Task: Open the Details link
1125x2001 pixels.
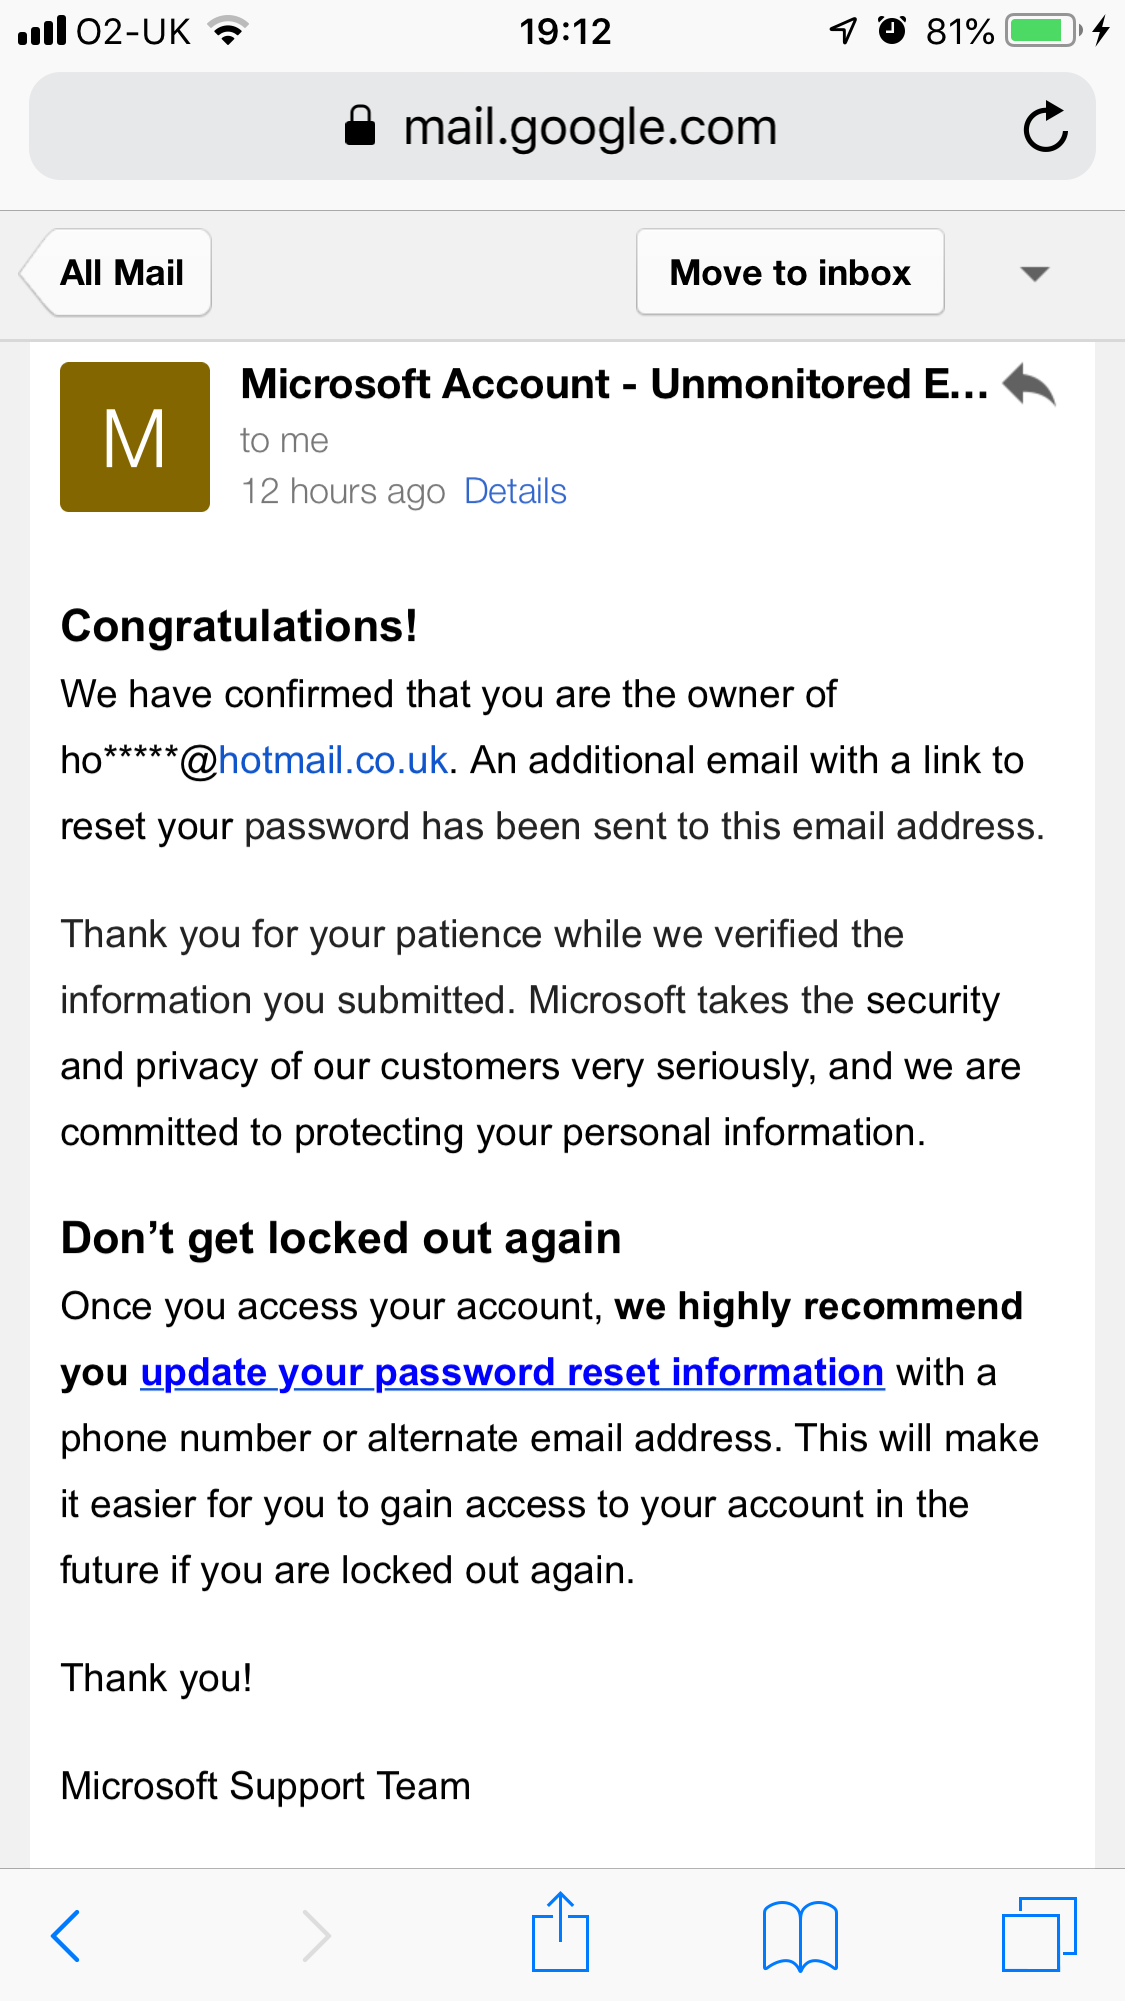Action: [515, 491]
